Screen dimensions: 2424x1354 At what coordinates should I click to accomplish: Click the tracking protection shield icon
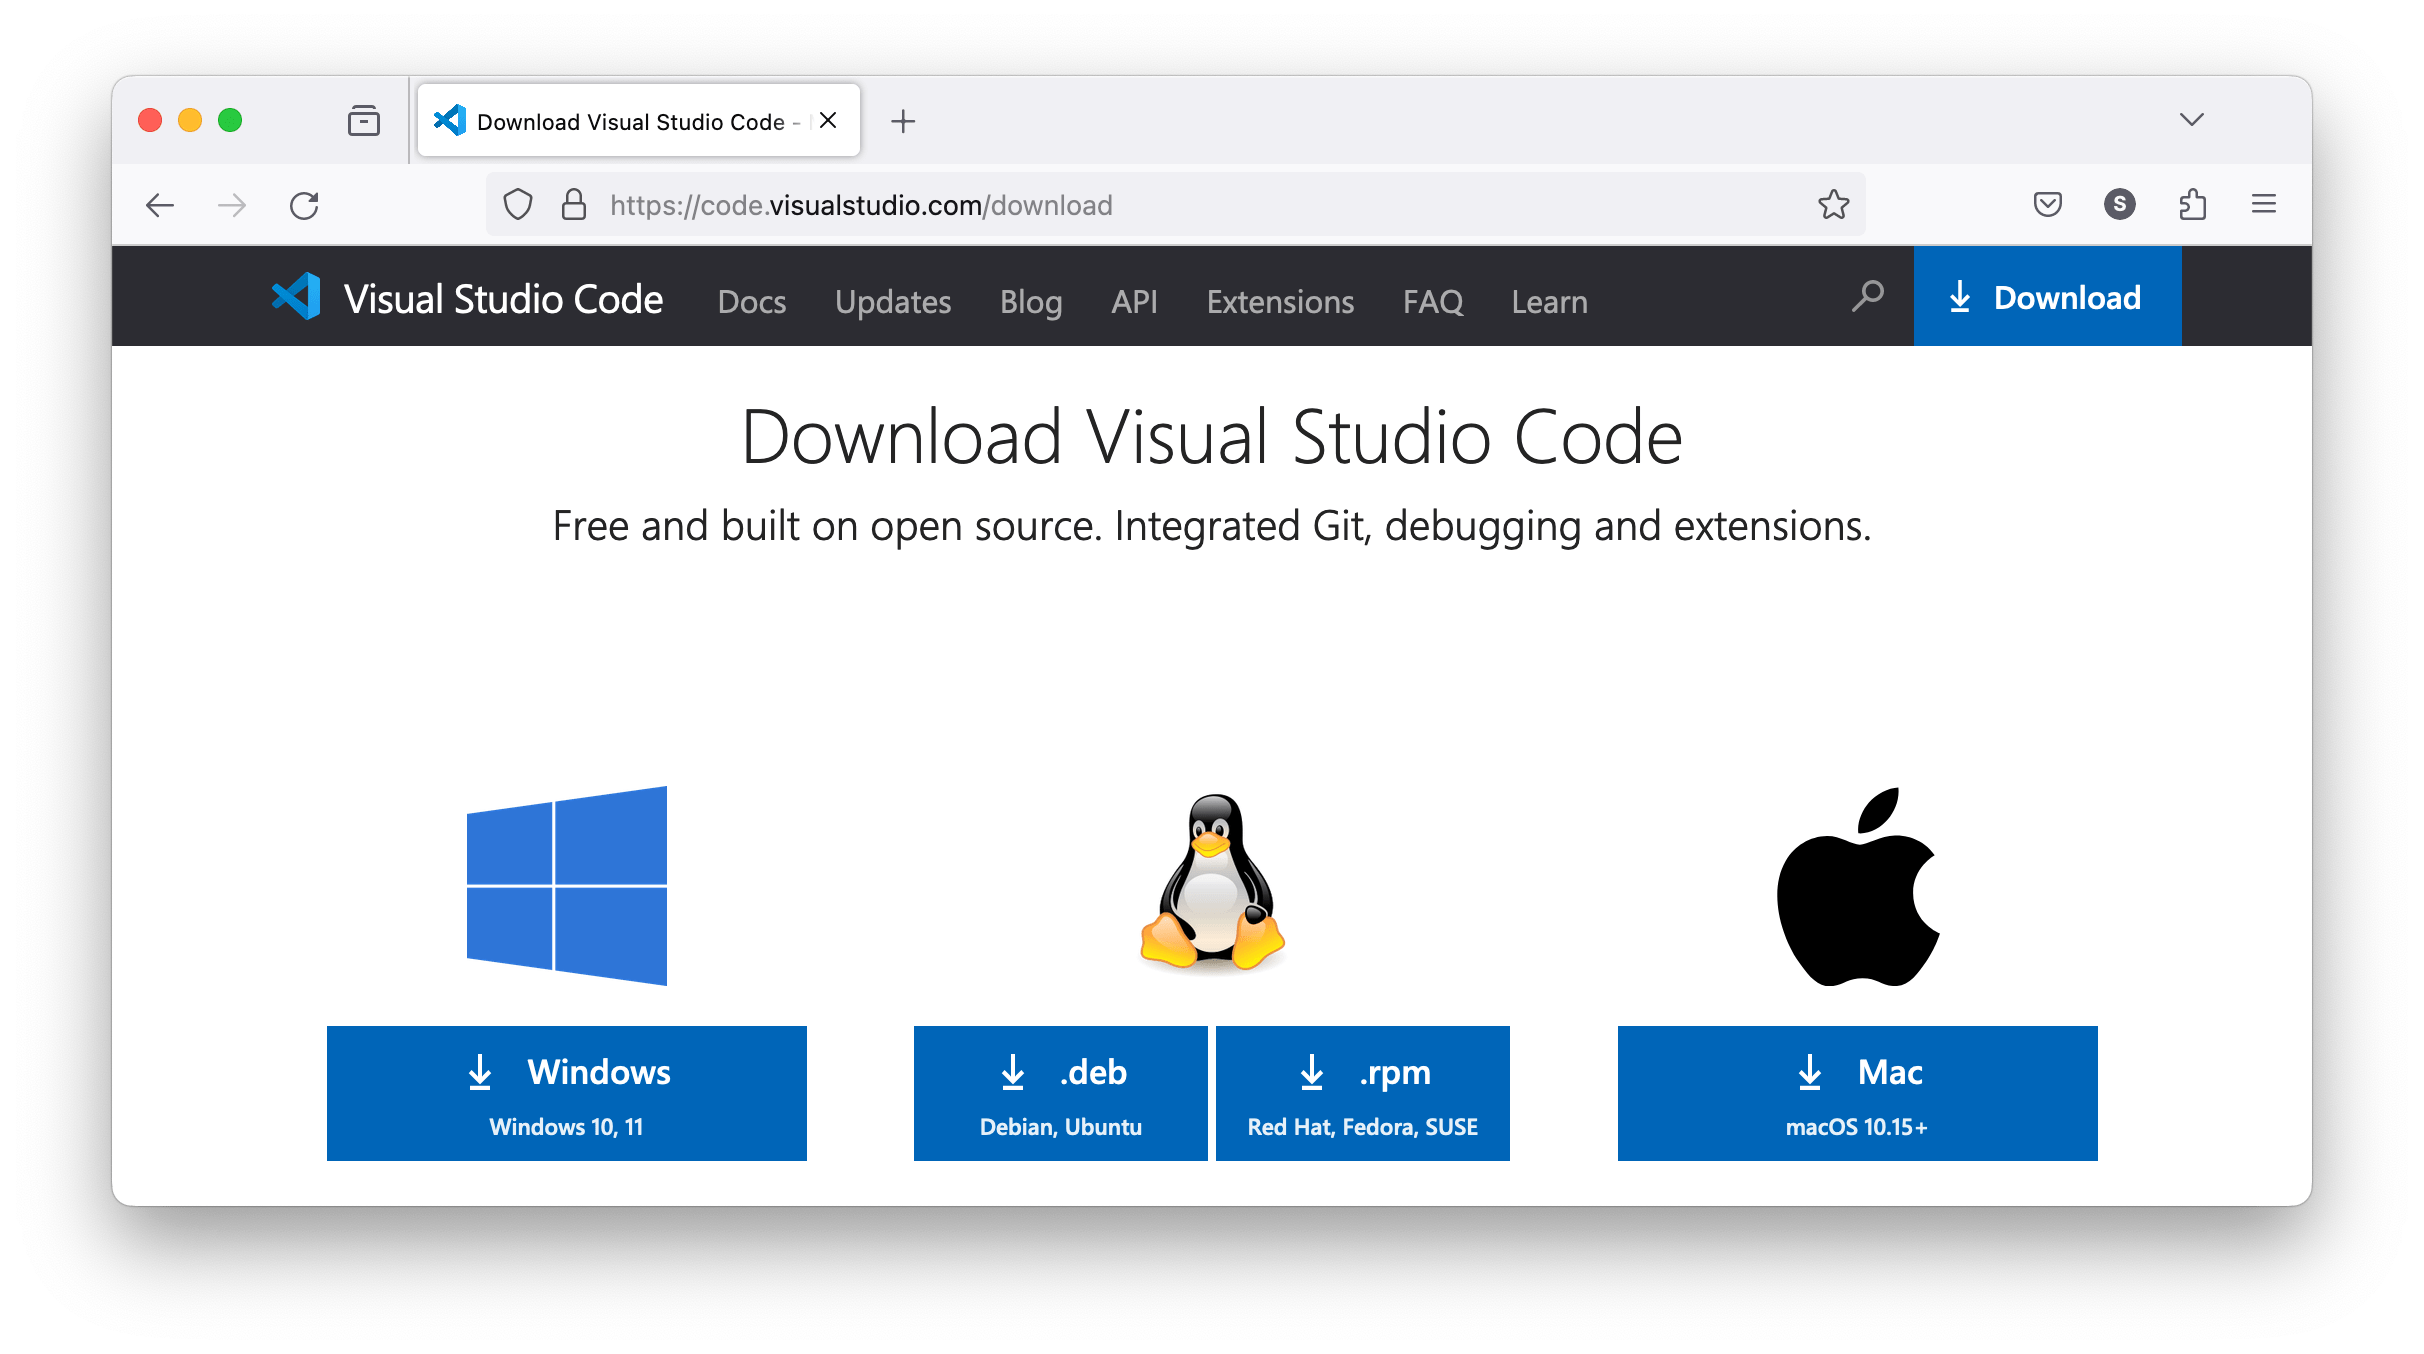tap(517, 205)
